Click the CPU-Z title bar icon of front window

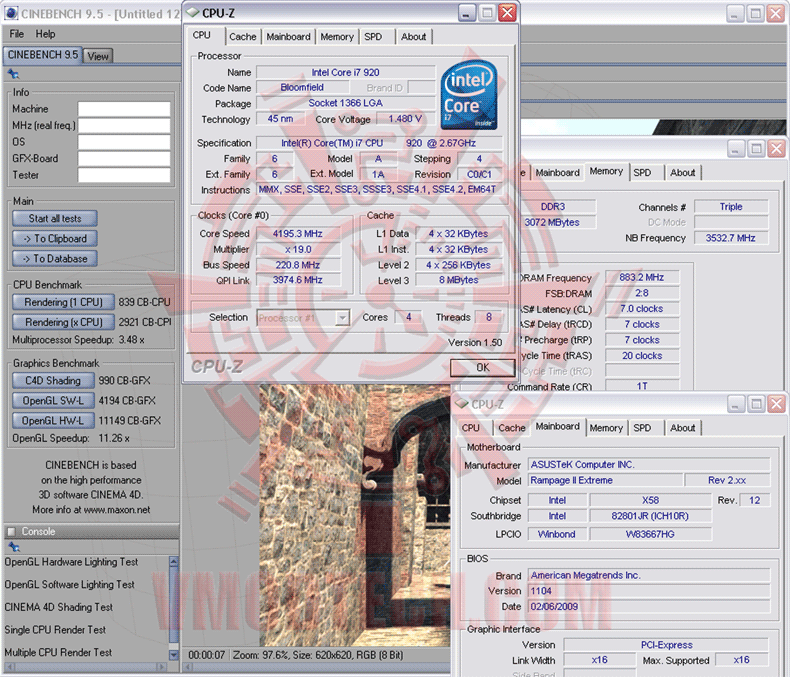[x=193, y=13]
